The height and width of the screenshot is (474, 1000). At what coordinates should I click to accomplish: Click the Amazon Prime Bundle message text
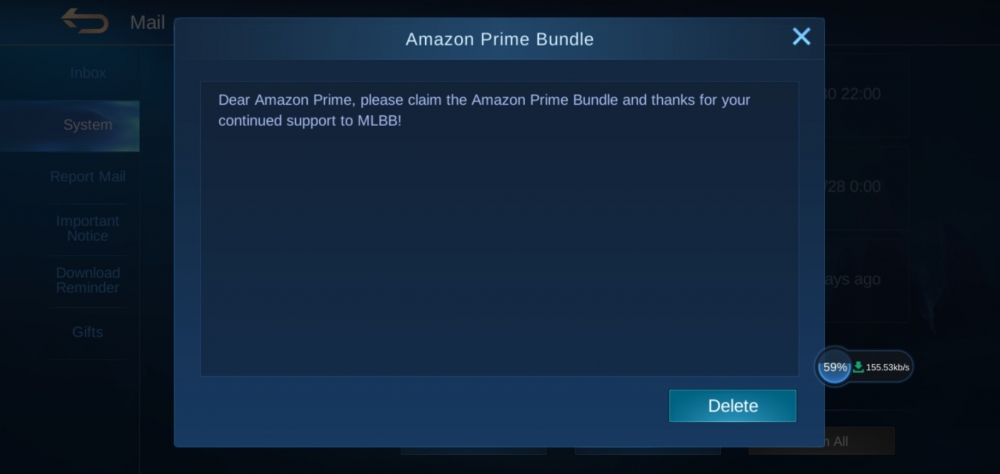484,110
